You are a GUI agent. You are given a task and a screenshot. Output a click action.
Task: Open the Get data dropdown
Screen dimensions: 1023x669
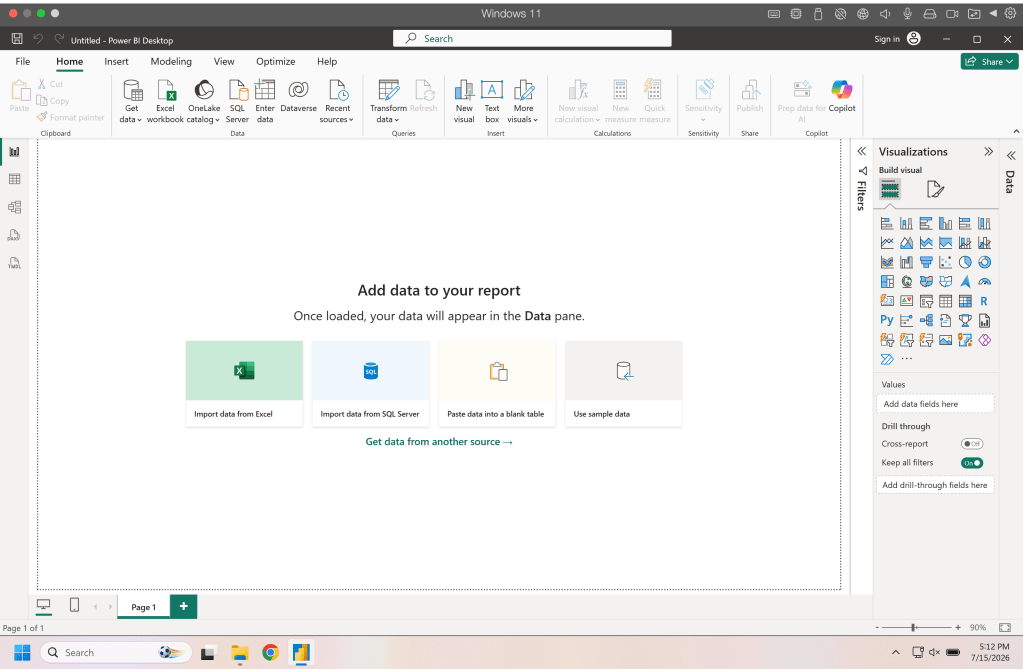tap(131, 101)
